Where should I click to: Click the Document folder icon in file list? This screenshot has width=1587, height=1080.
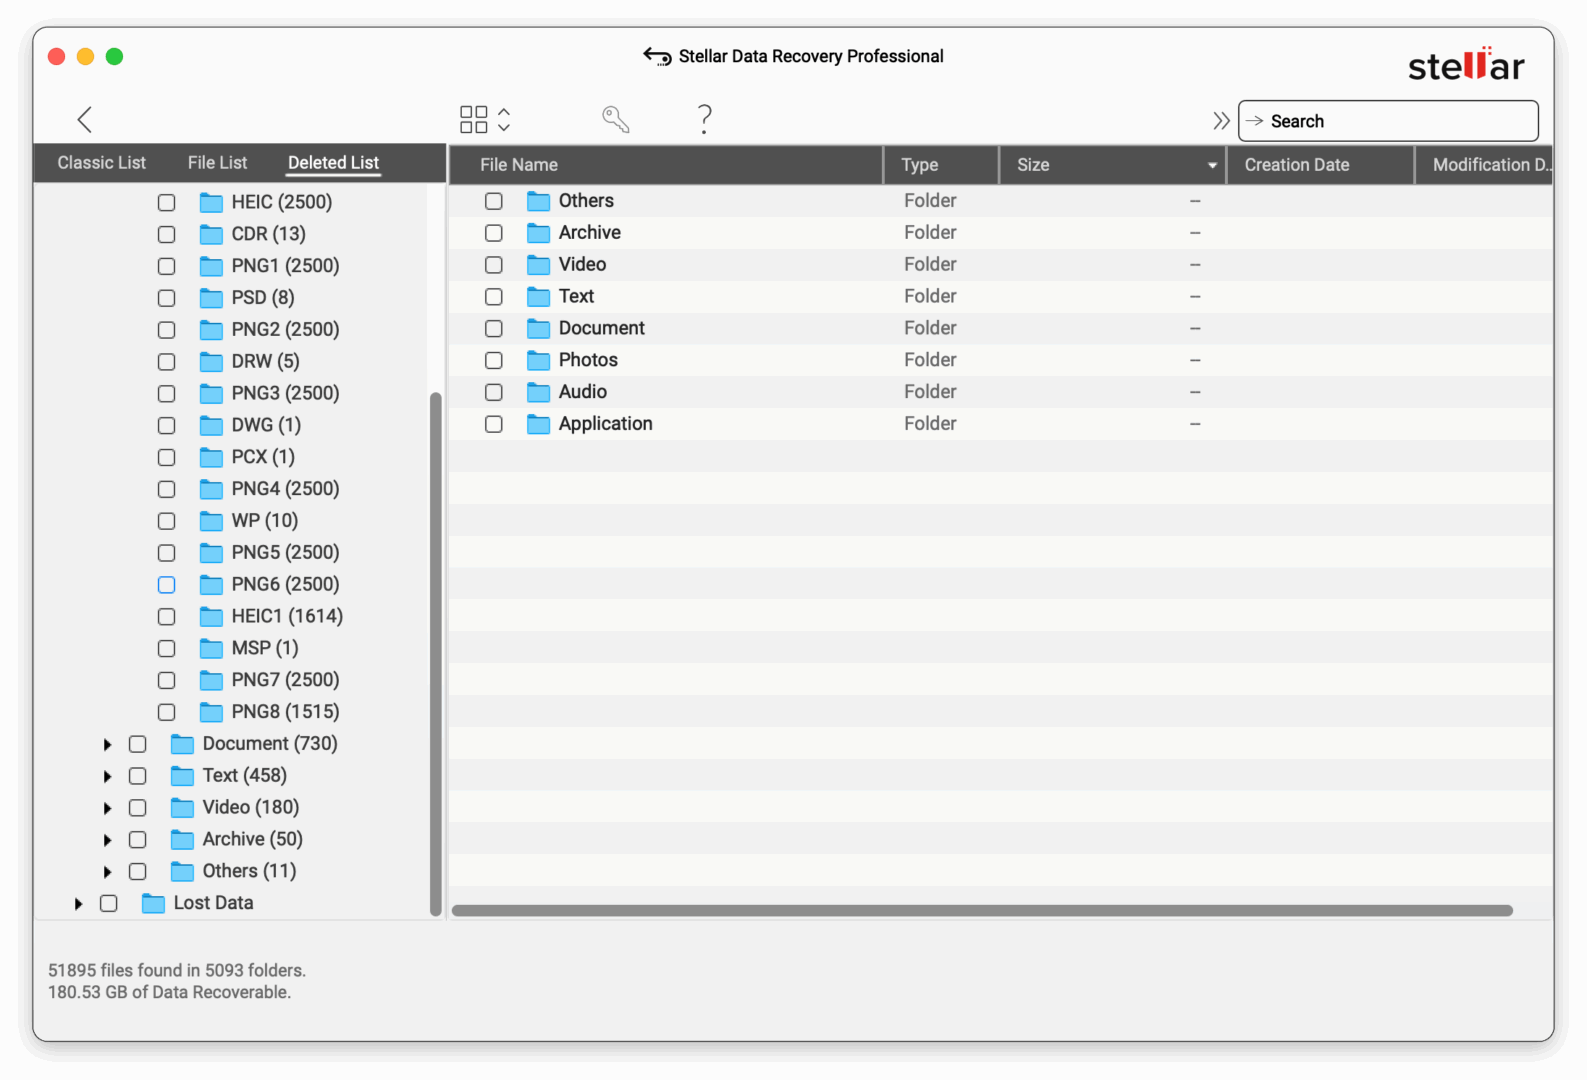point(539,329)
